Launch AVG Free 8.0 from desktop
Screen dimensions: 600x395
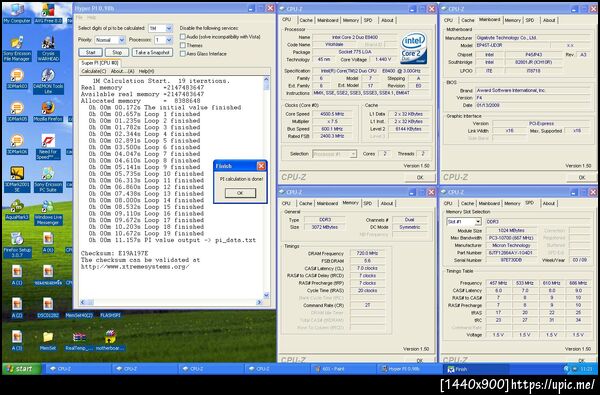(x=48, y=12)
